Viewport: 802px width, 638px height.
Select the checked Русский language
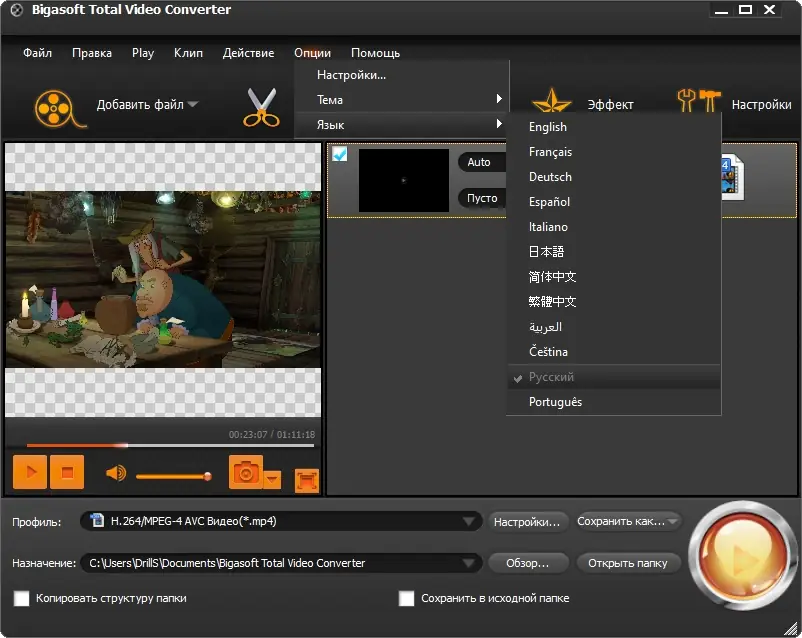(x=614, y=377)
